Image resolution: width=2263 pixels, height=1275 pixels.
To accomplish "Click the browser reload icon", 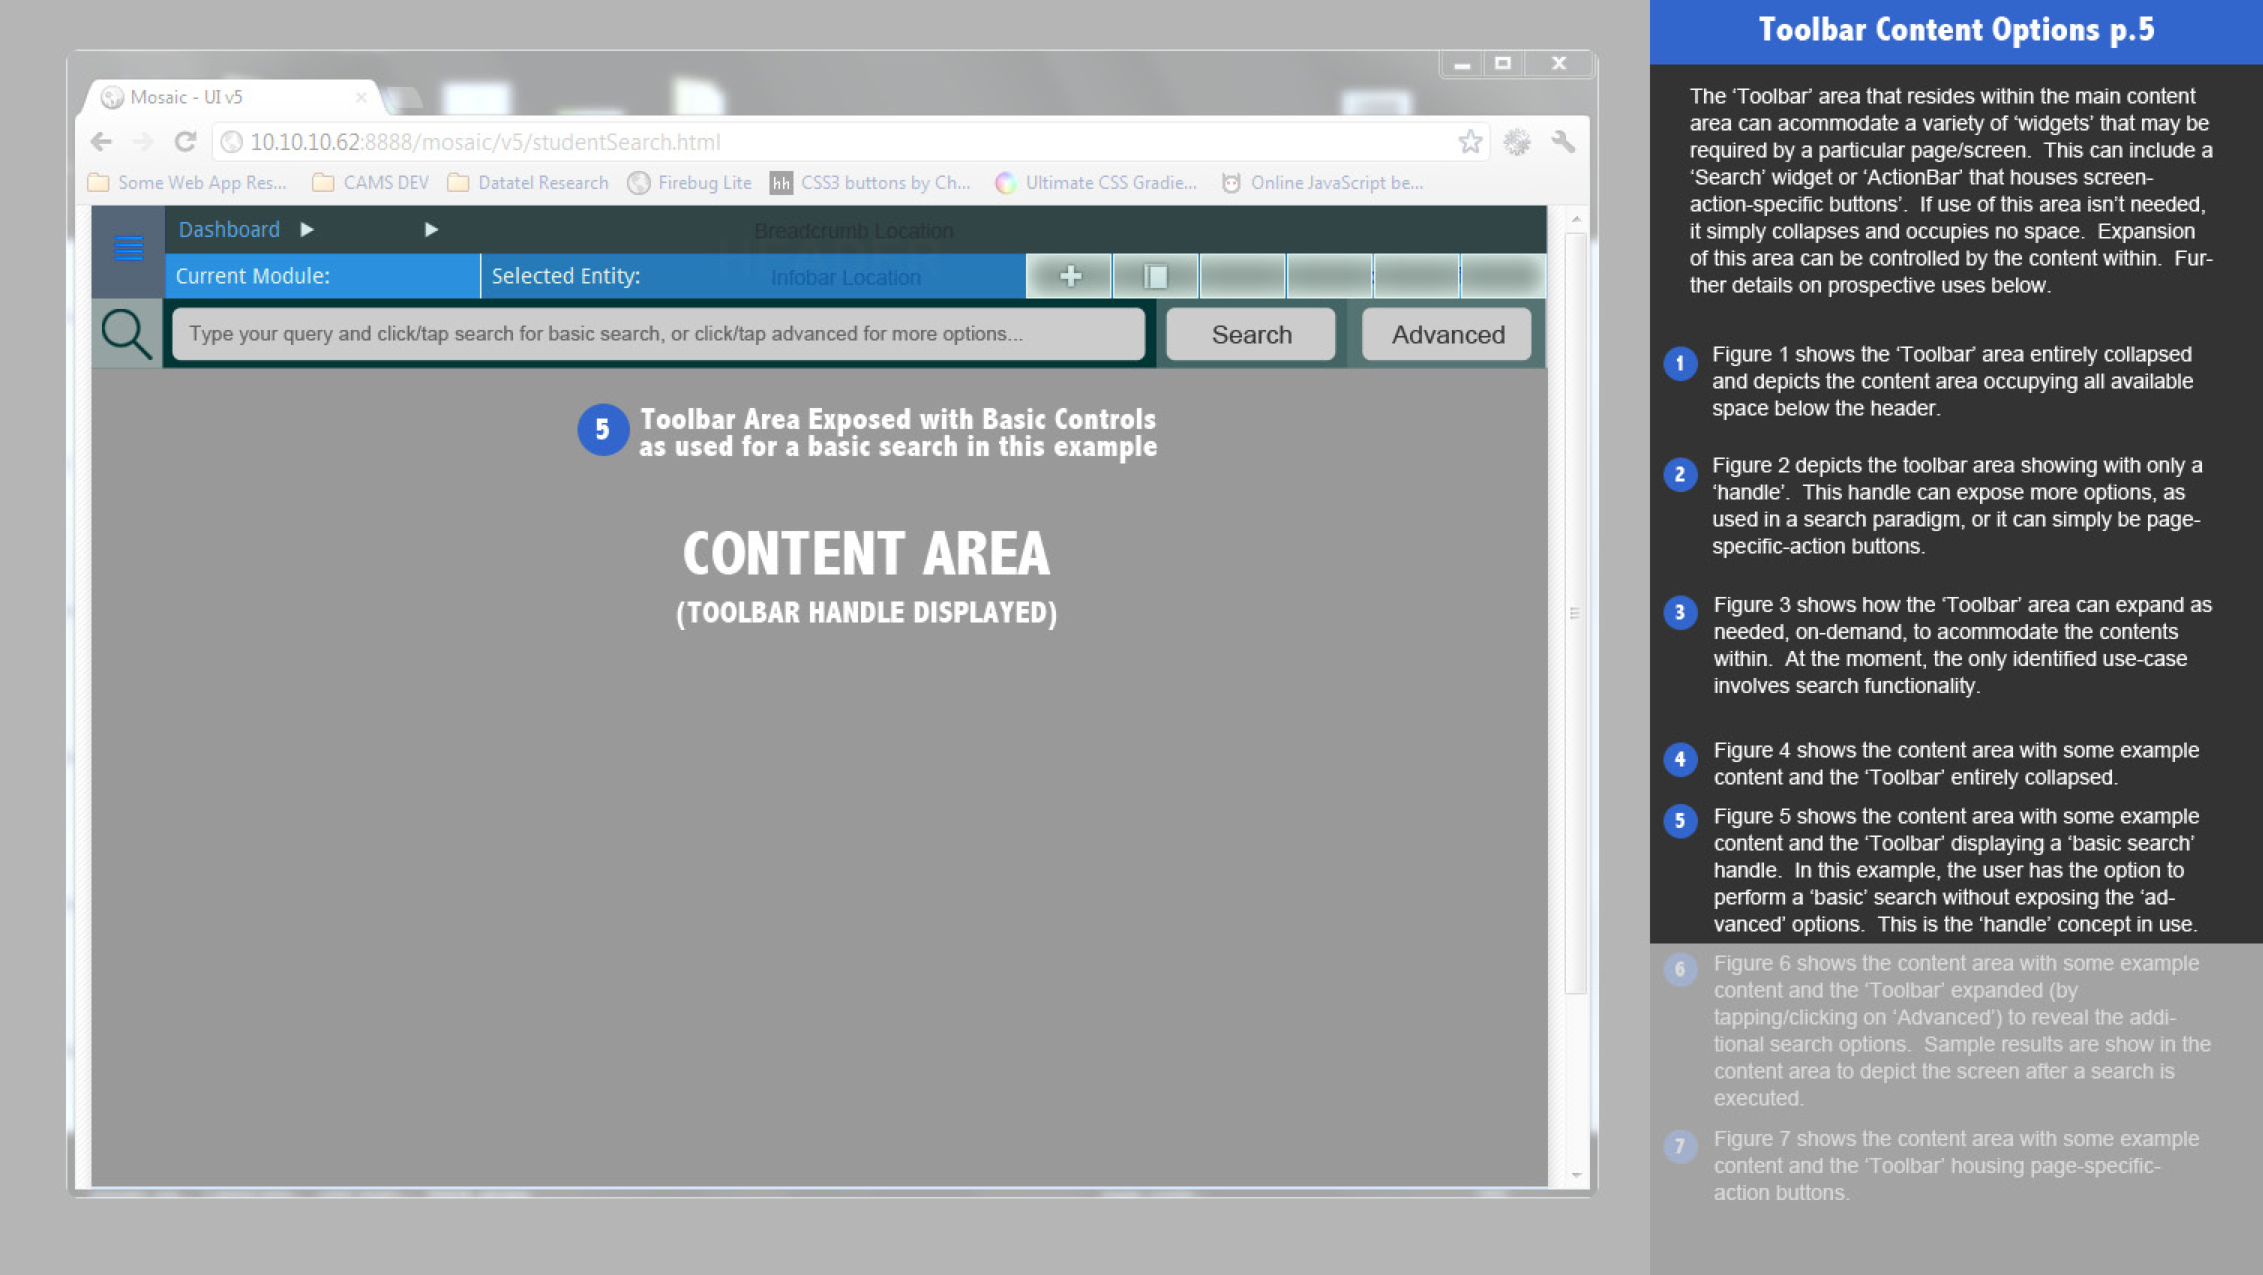I will [x=185, y=142].
